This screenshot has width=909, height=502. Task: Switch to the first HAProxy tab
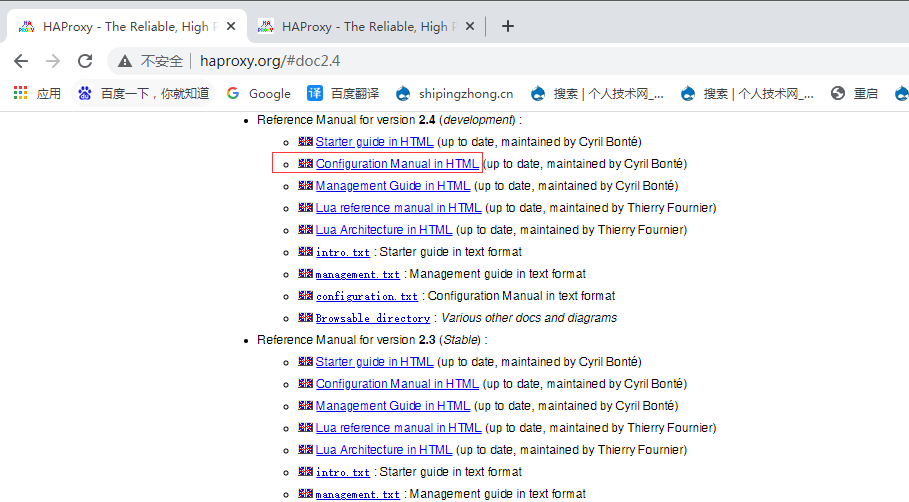(x=126, y=26)
